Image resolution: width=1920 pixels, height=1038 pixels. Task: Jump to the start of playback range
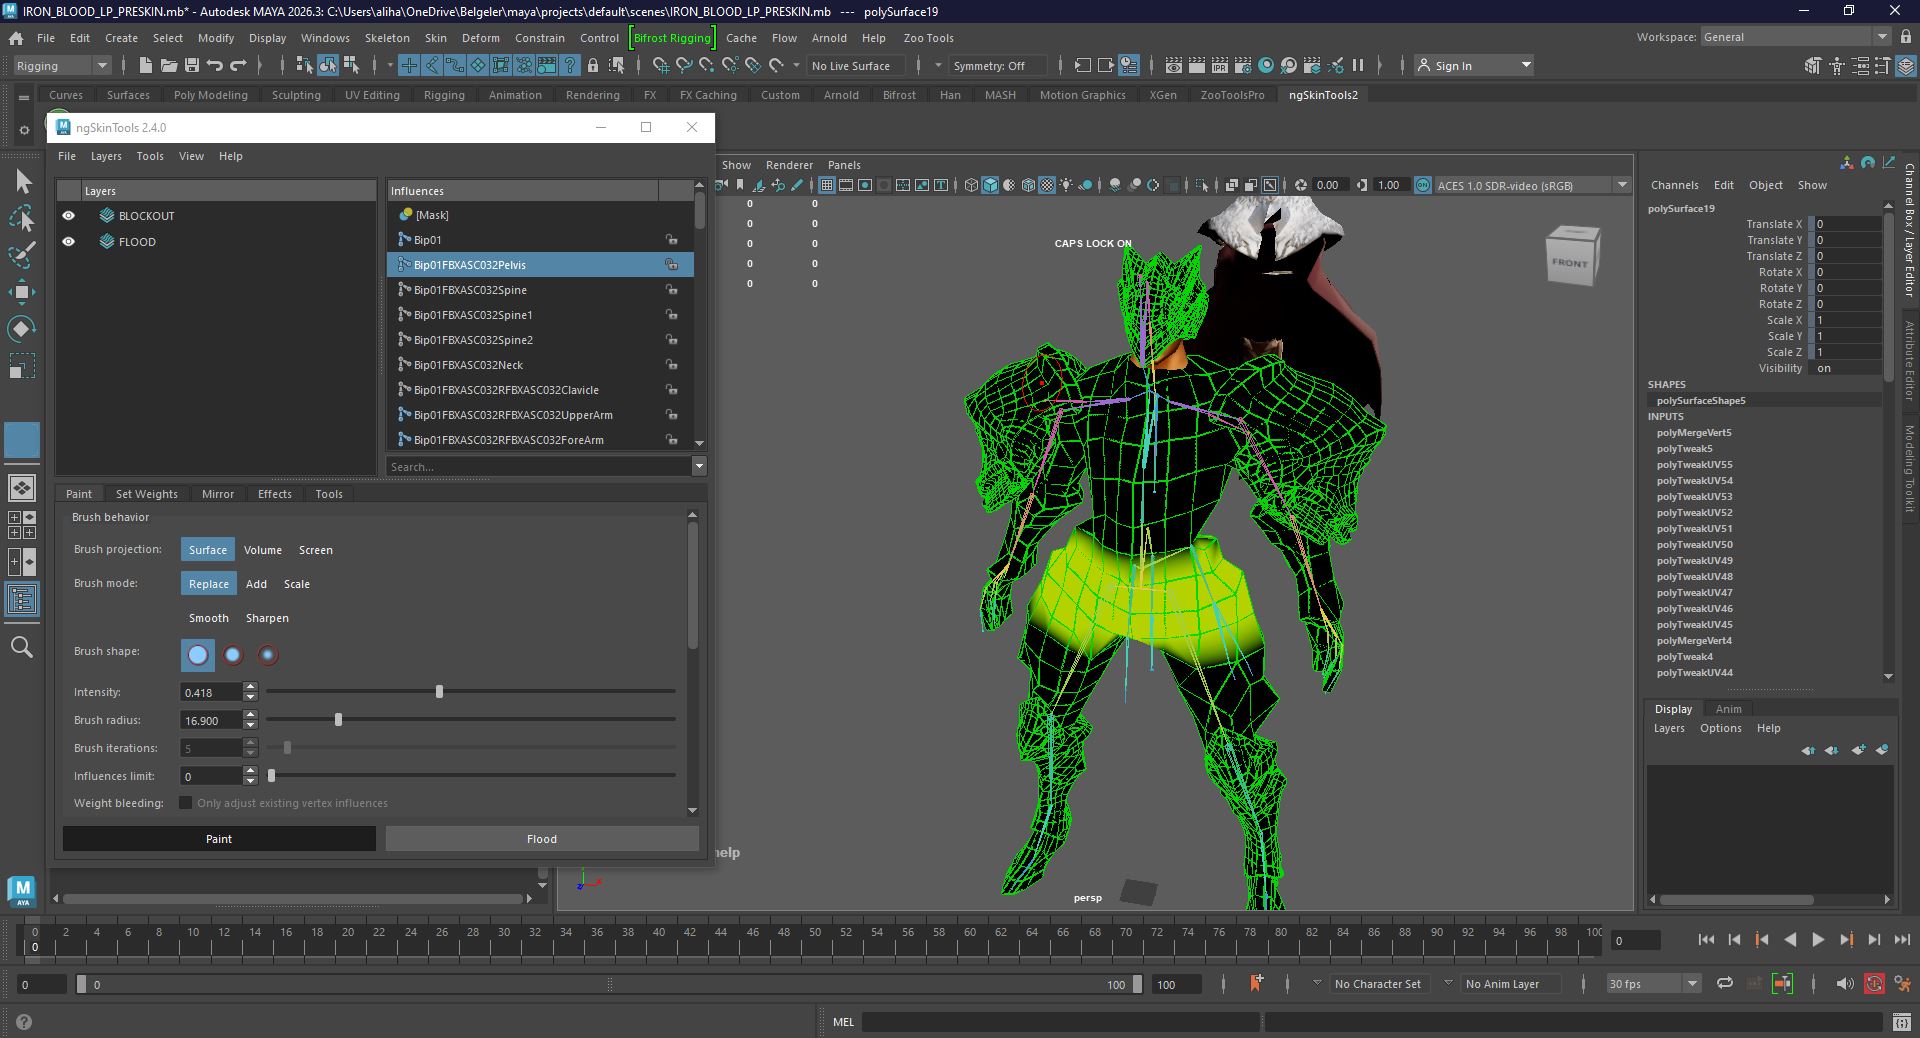pyautogui.click(x=1706, y=940)
